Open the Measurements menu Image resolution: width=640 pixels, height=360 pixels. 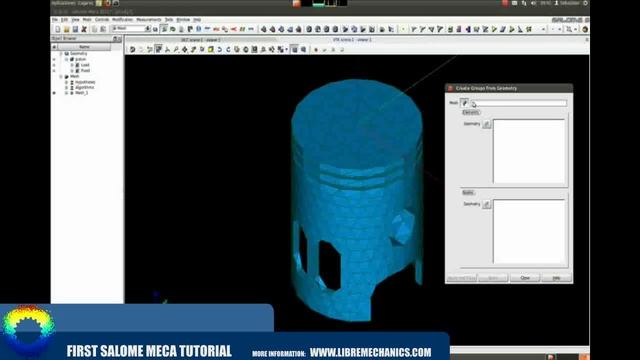pos(149,20)
